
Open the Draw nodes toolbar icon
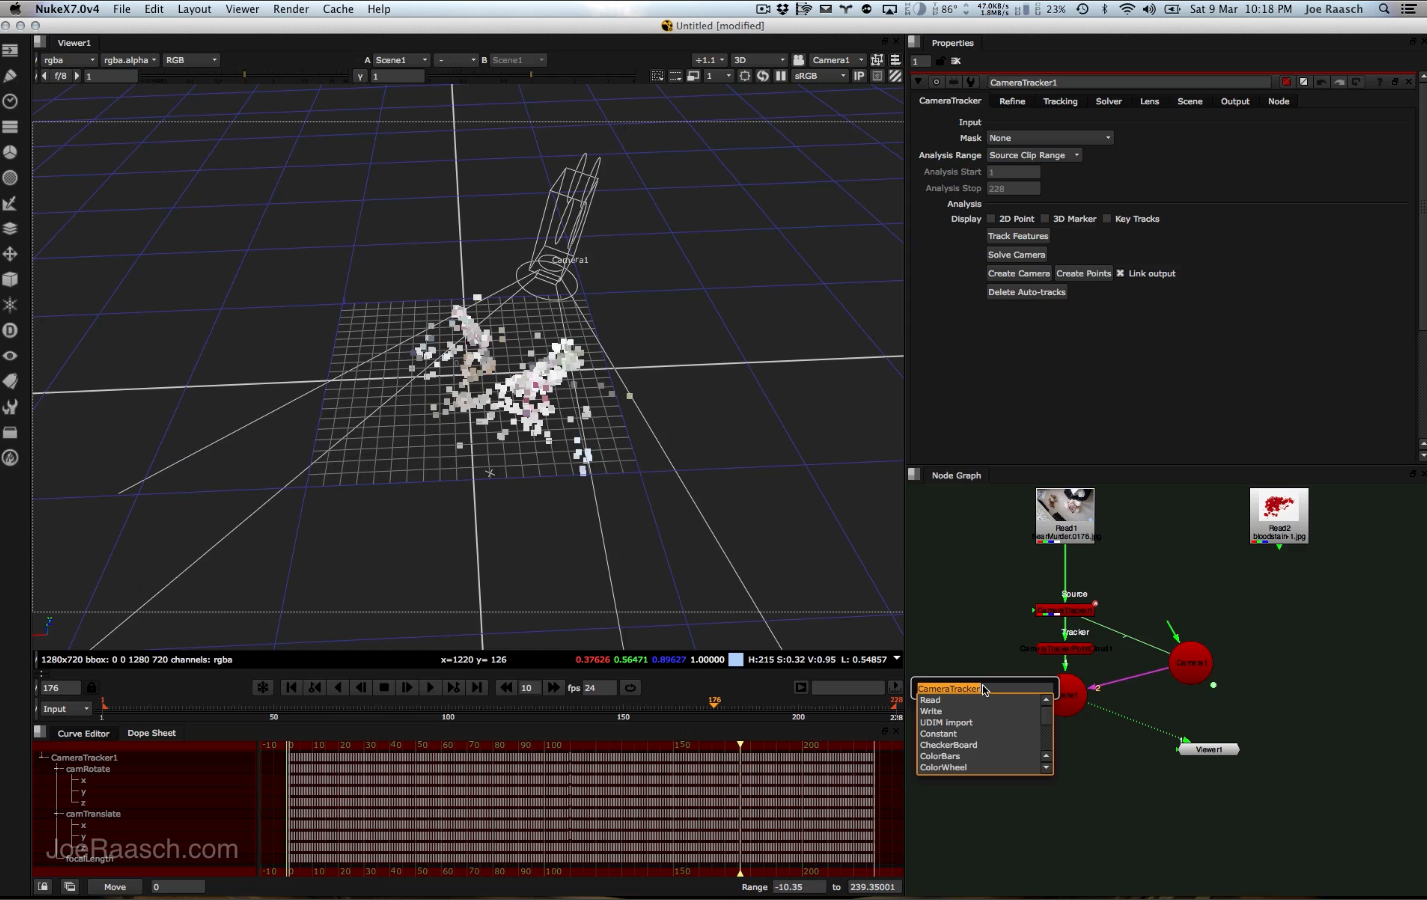click(10, 76)
